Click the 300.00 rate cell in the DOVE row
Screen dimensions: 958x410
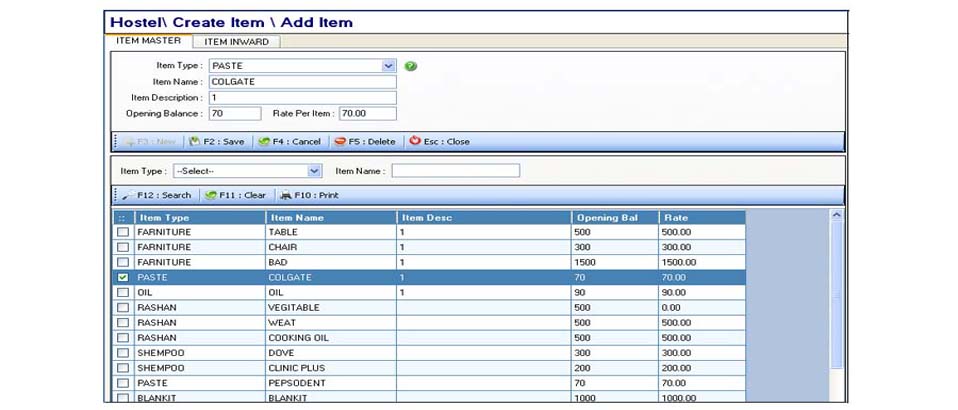pos(702,353)
